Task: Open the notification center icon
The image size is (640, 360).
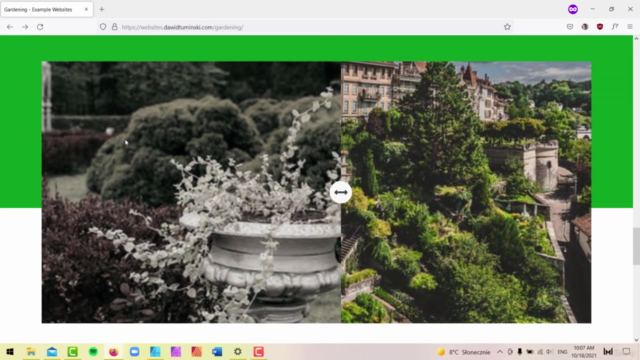Action: [627, 352]
